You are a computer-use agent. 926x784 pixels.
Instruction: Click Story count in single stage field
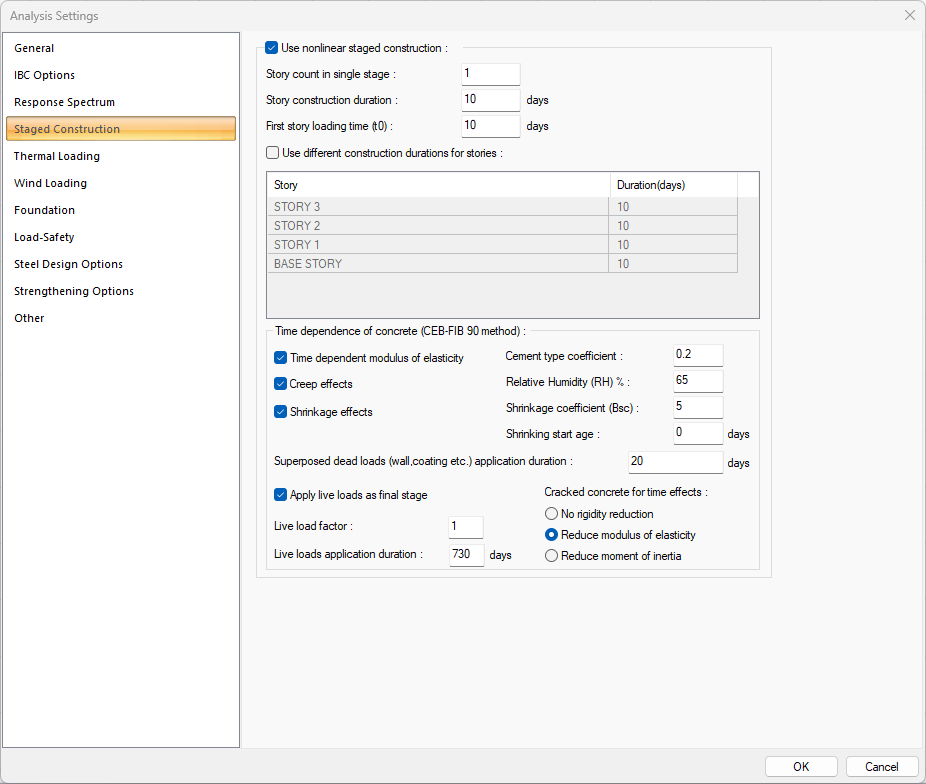point(490,74)
